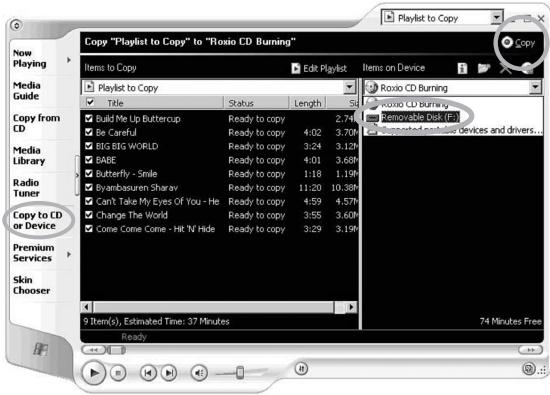Expand the Premium Services submenu arrow
Screen dimensions: 550x395
pos(69,254)
